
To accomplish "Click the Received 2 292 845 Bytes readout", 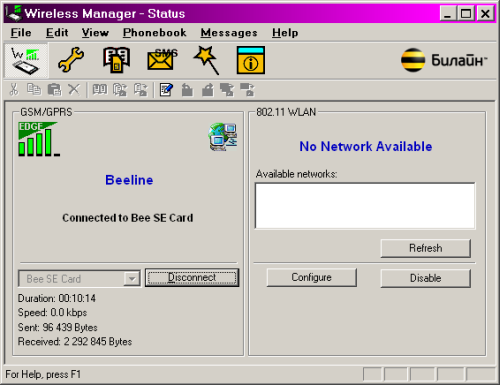I will (x=75, y=342).
